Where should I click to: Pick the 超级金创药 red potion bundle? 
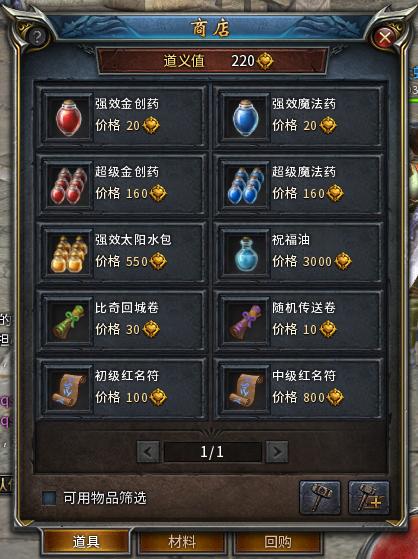point(68,185)
